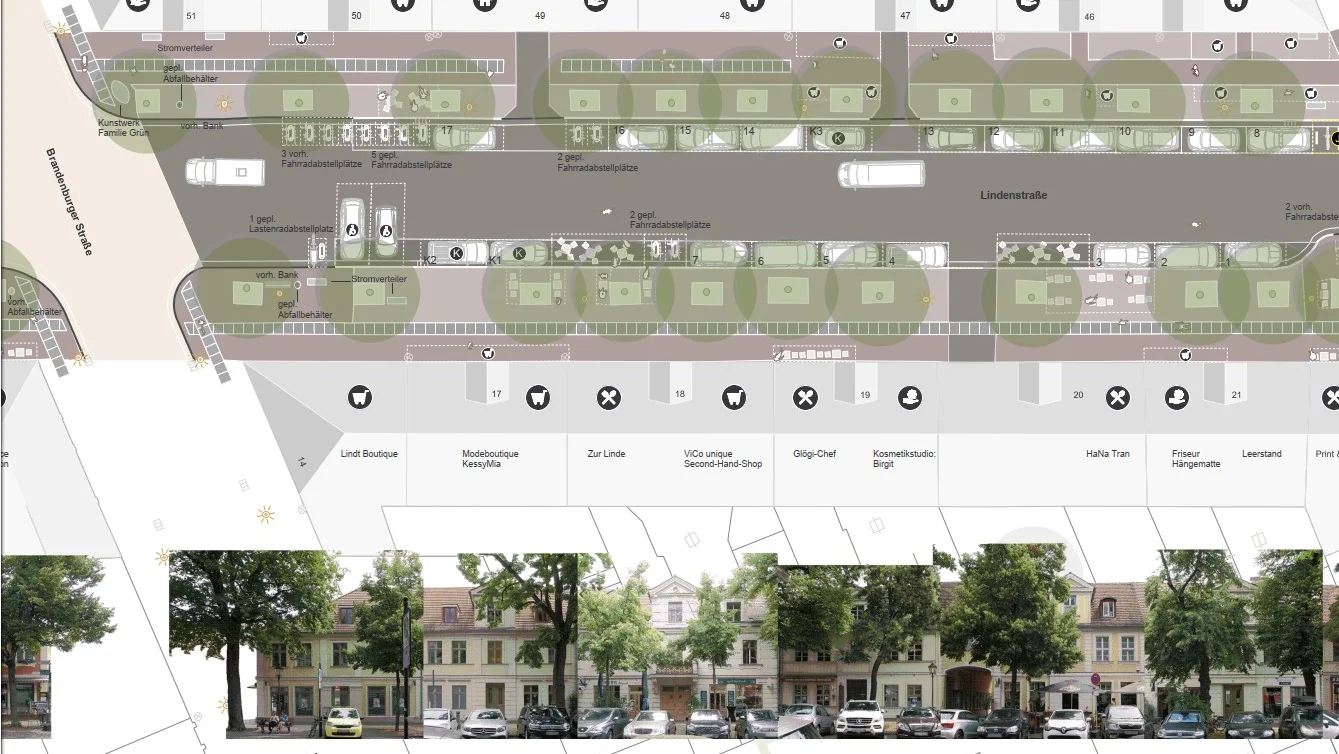Click the restaurant icon above Glögi-Chef
Screen dimensions: 1339x754
805,398
